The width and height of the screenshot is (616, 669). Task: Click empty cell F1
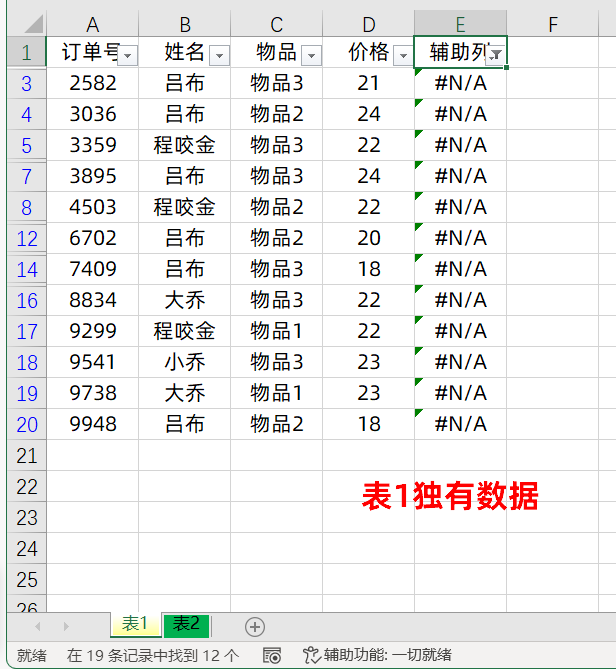553,52
